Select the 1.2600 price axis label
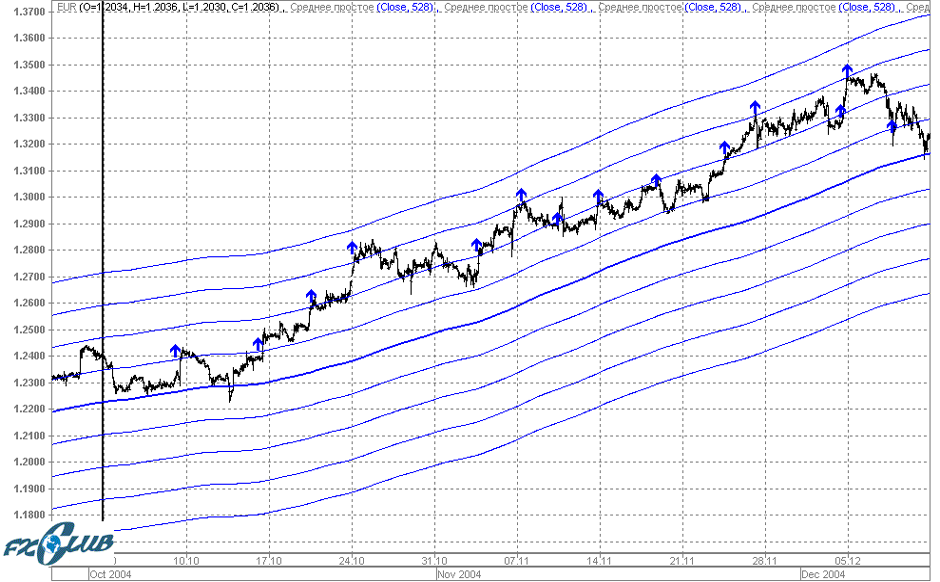Viewport: 940px width, 582px height. (29, 303)
